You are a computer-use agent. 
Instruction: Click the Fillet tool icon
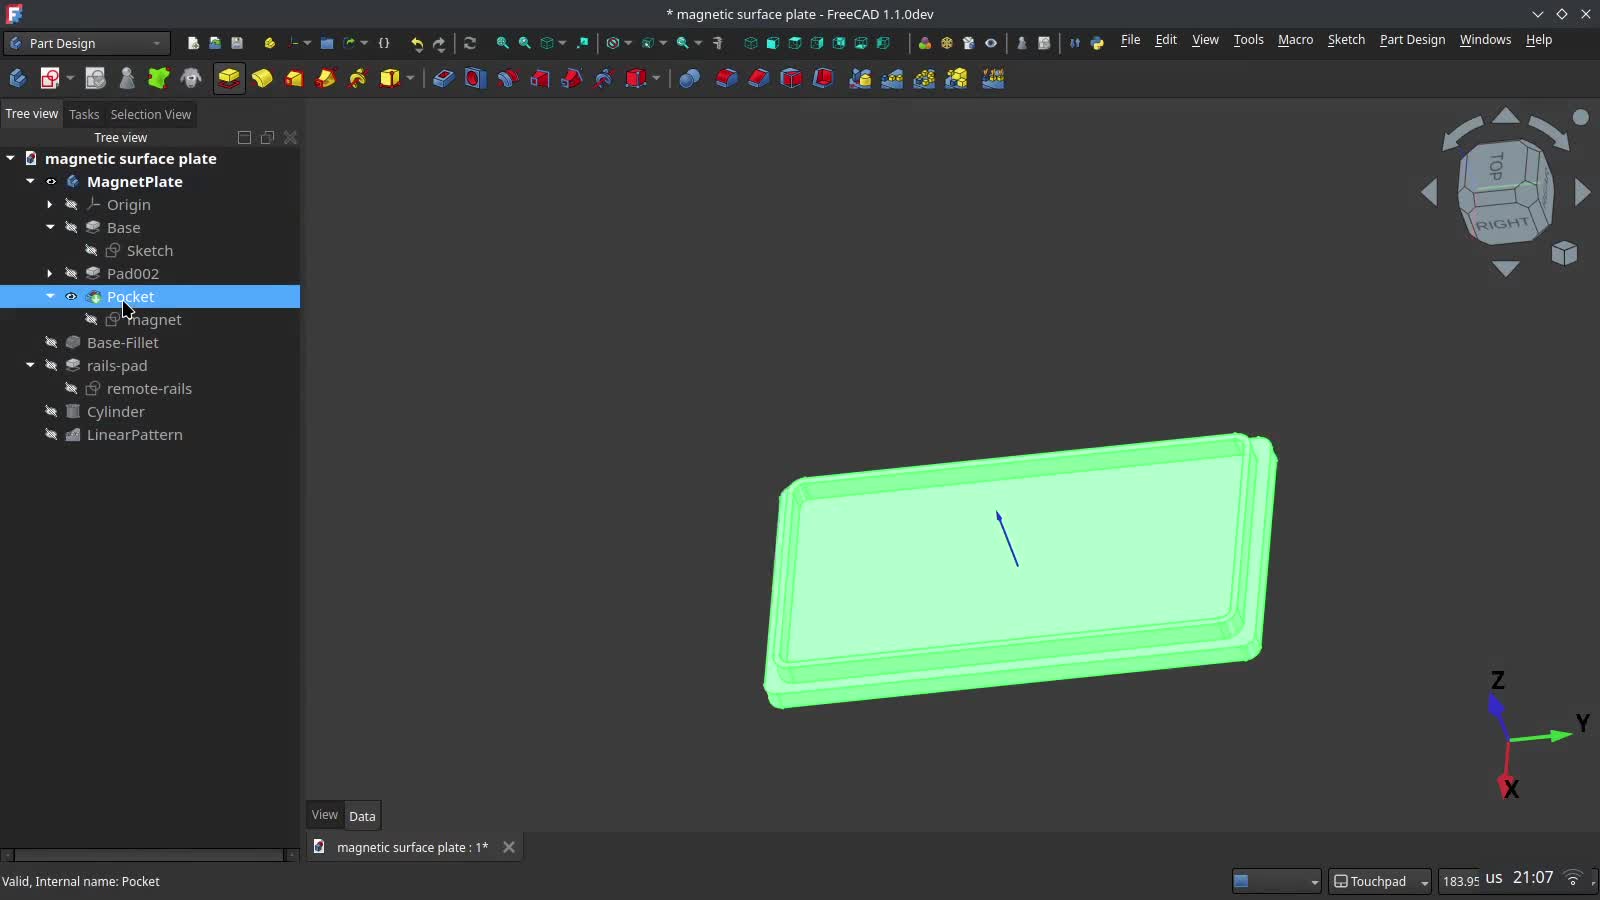pos(726,78)
